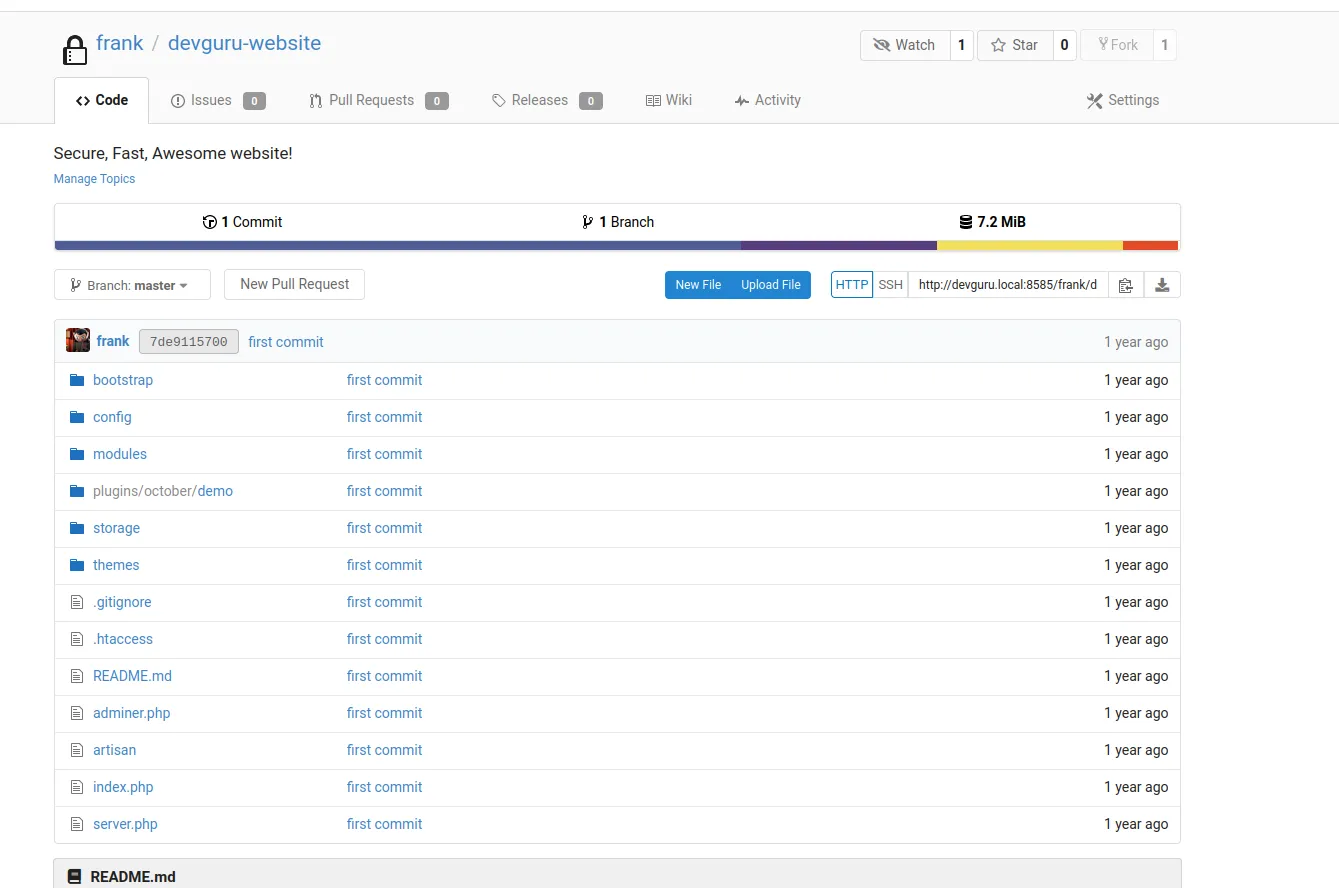Select HTTP clone protocol
This screenshot has width=1339, height=888.
pos(851,285)
